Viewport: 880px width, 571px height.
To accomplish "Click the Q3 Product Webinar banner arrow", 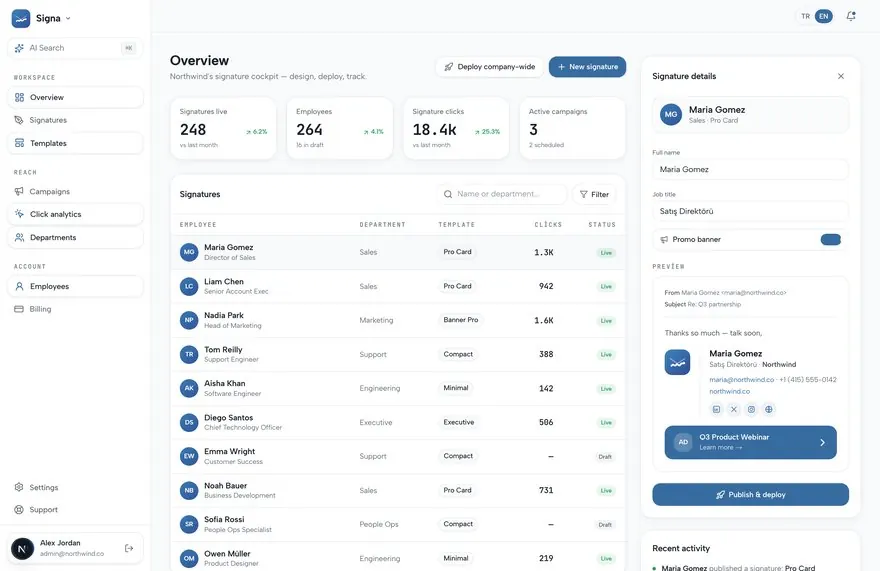I will [x=822, y=442].
